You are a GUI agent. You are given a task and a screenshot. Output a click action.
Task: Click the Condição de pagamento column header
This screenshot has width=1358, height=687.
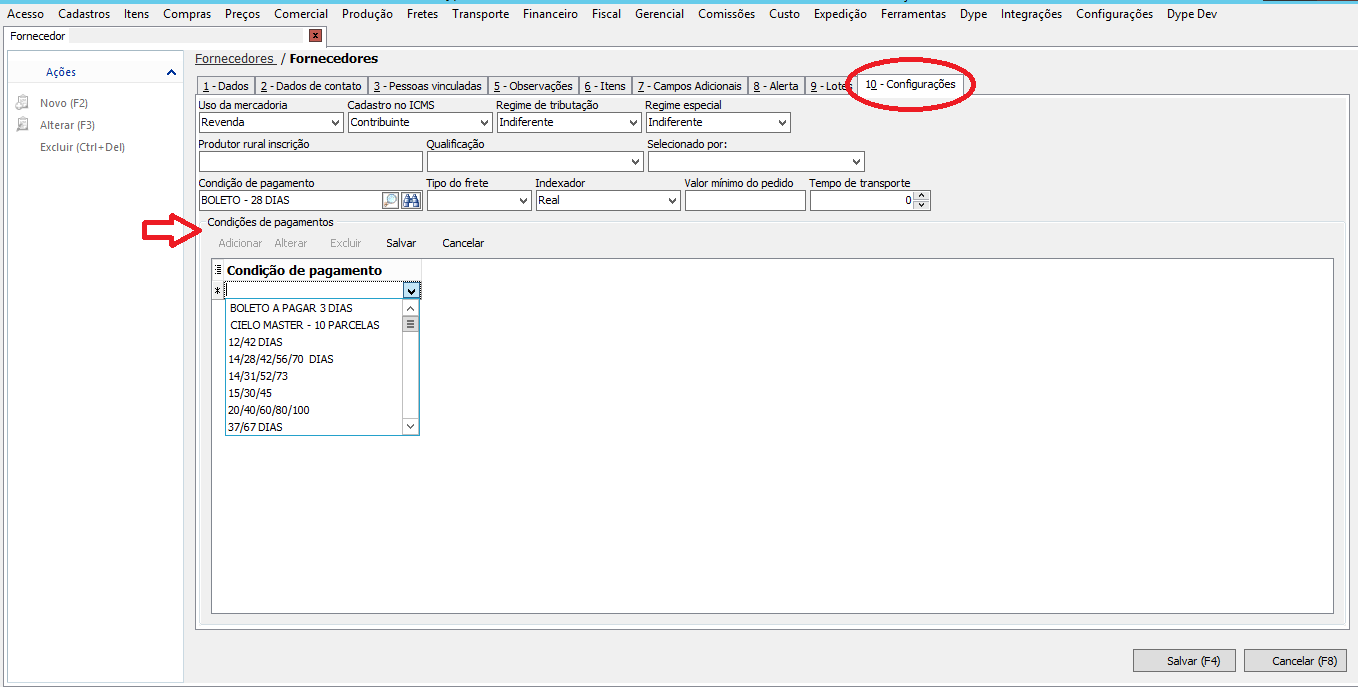(x=323, y=270)
